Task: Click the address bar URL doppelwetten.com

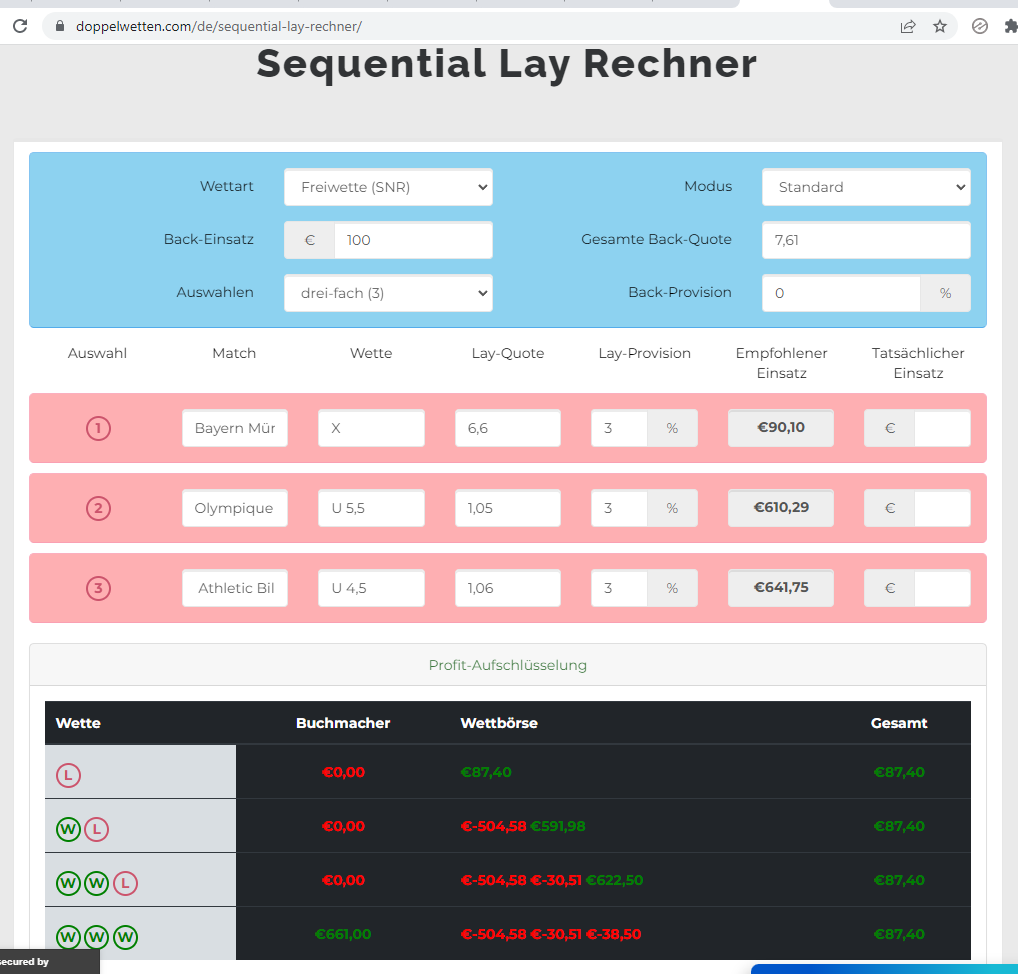Action: click(x=218, y=26)
